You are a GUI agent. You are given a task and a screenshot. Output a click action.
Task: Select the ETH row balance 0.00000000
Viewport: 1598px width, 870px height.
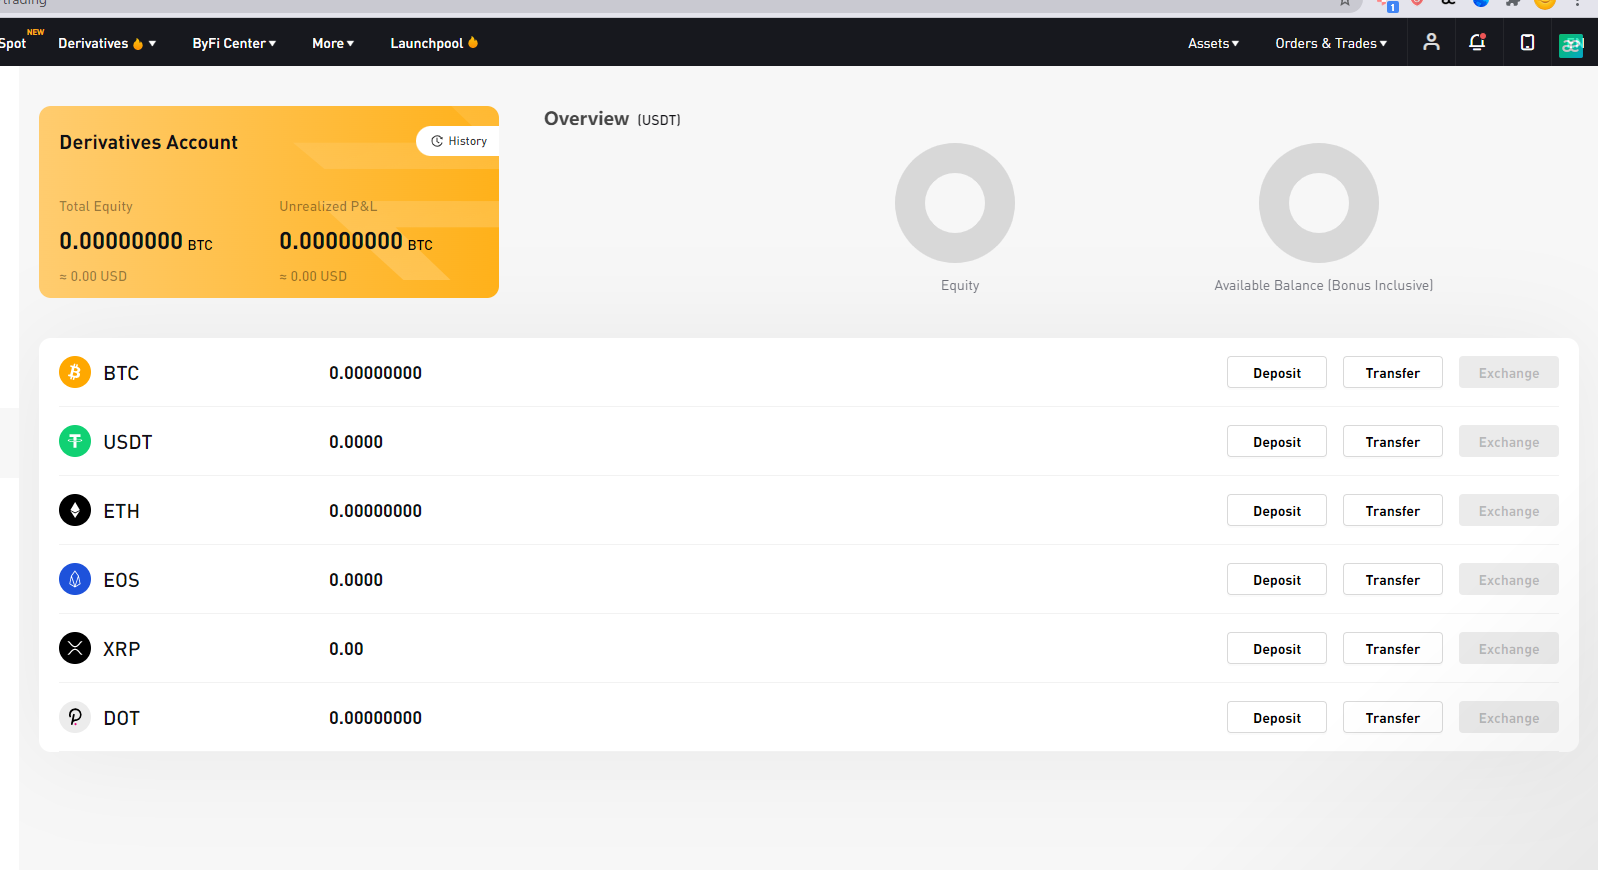click(x=376, y=511)
